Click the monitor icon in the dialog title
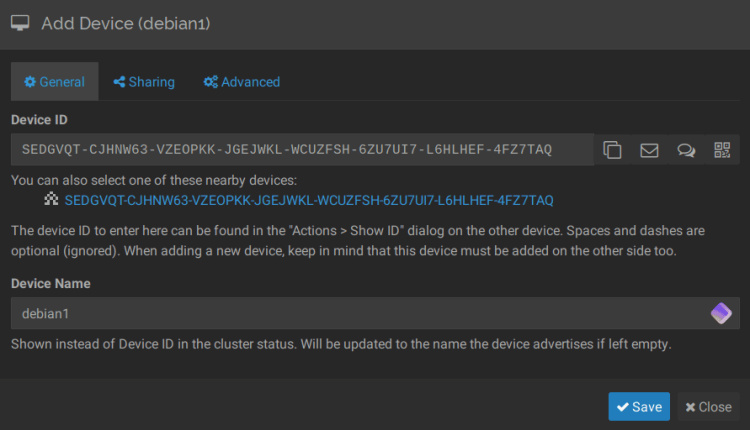Screen dimensions: 750x430 [20, 23]
